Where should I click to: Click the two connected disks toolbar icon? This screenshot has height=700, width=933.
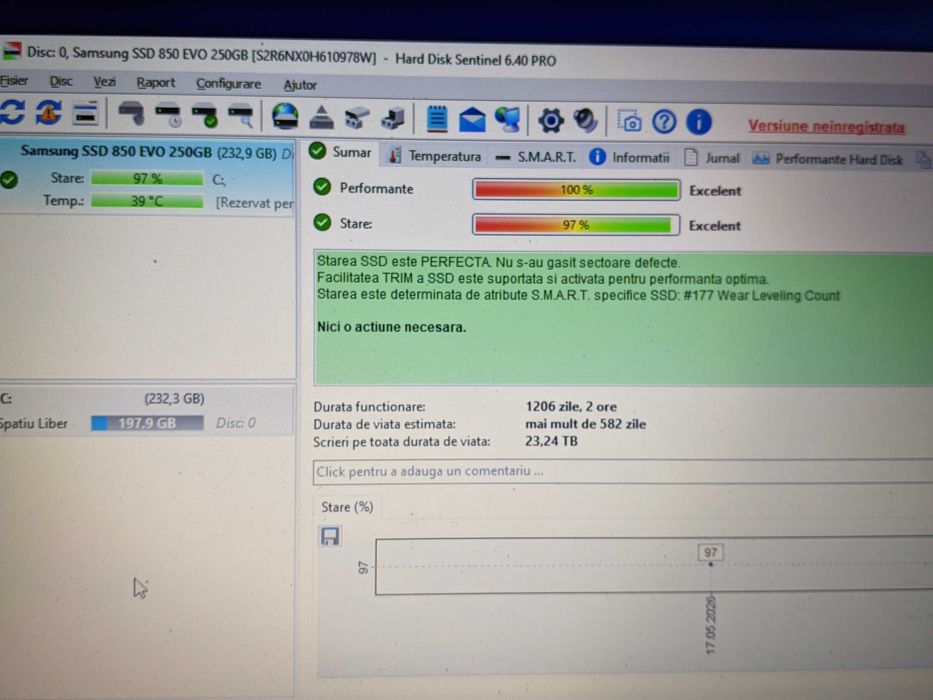pyautogui.click(x=357, y=118)
